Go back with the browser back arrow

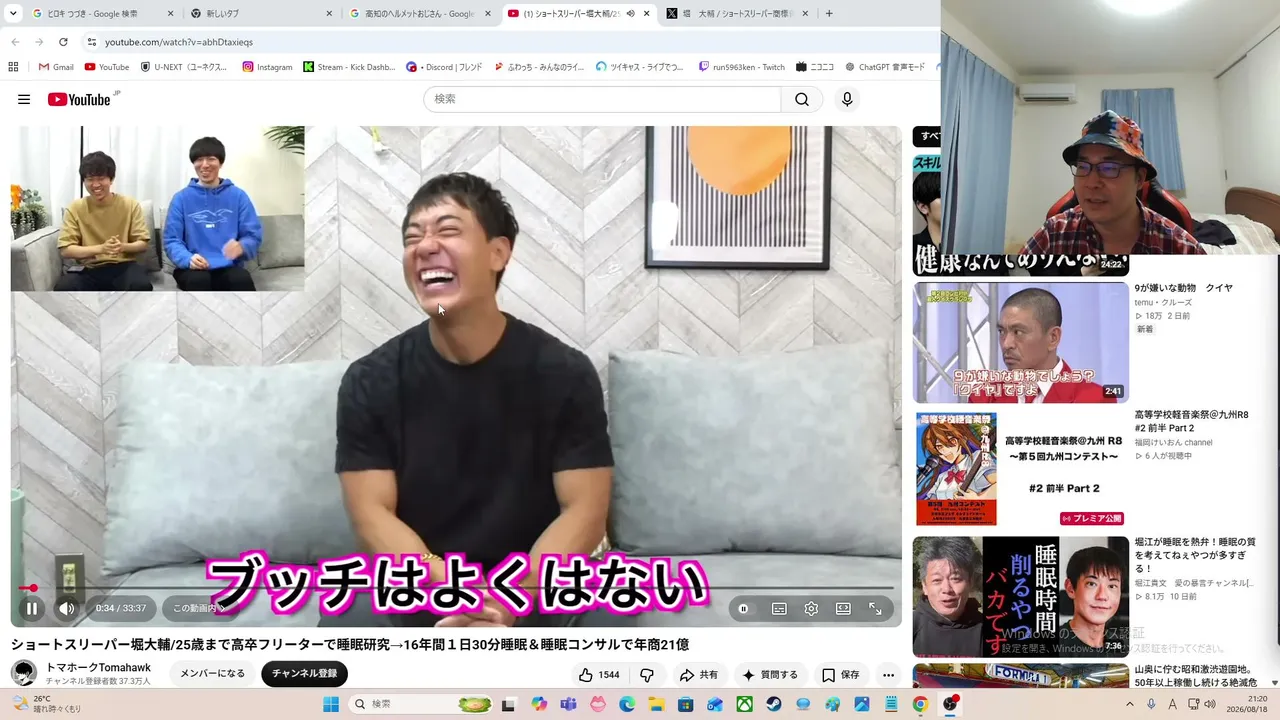15,42
